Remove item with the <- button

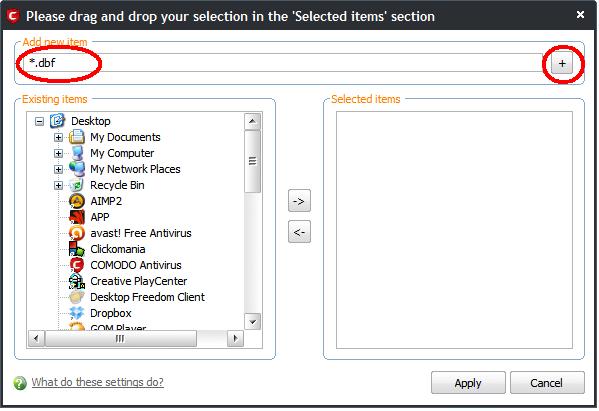tap(299, 231)
